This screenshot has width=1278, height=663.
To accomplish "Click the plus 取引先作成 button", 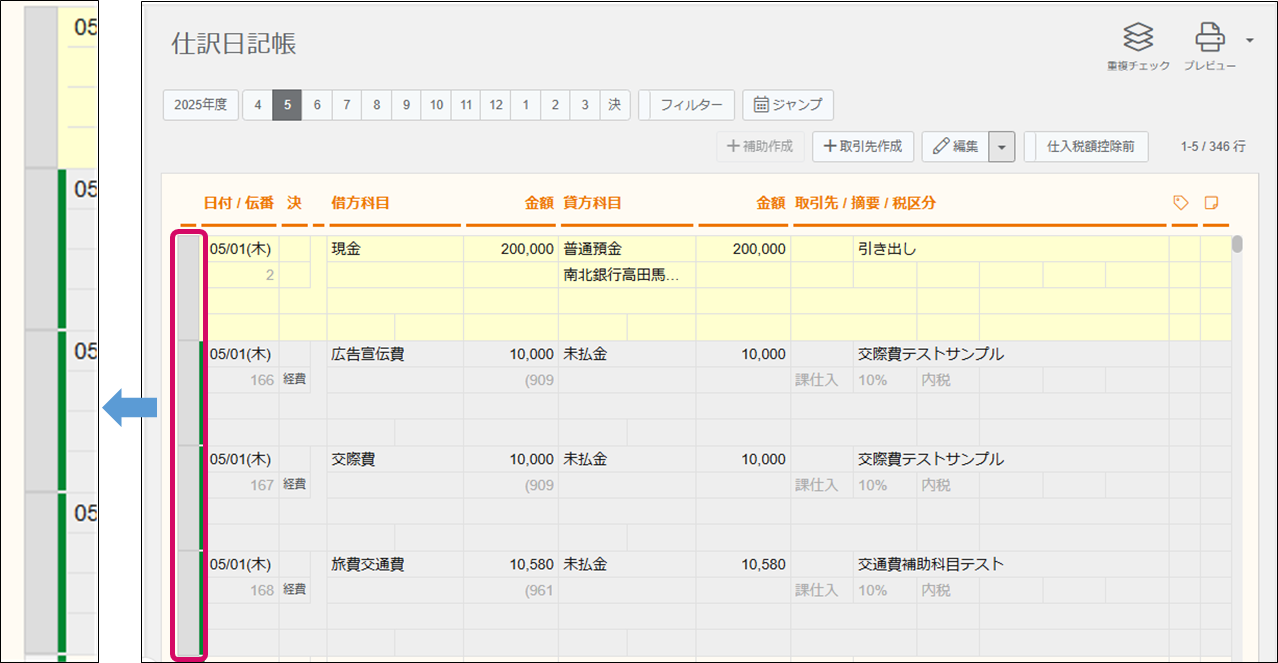I will tap(862, 147).
